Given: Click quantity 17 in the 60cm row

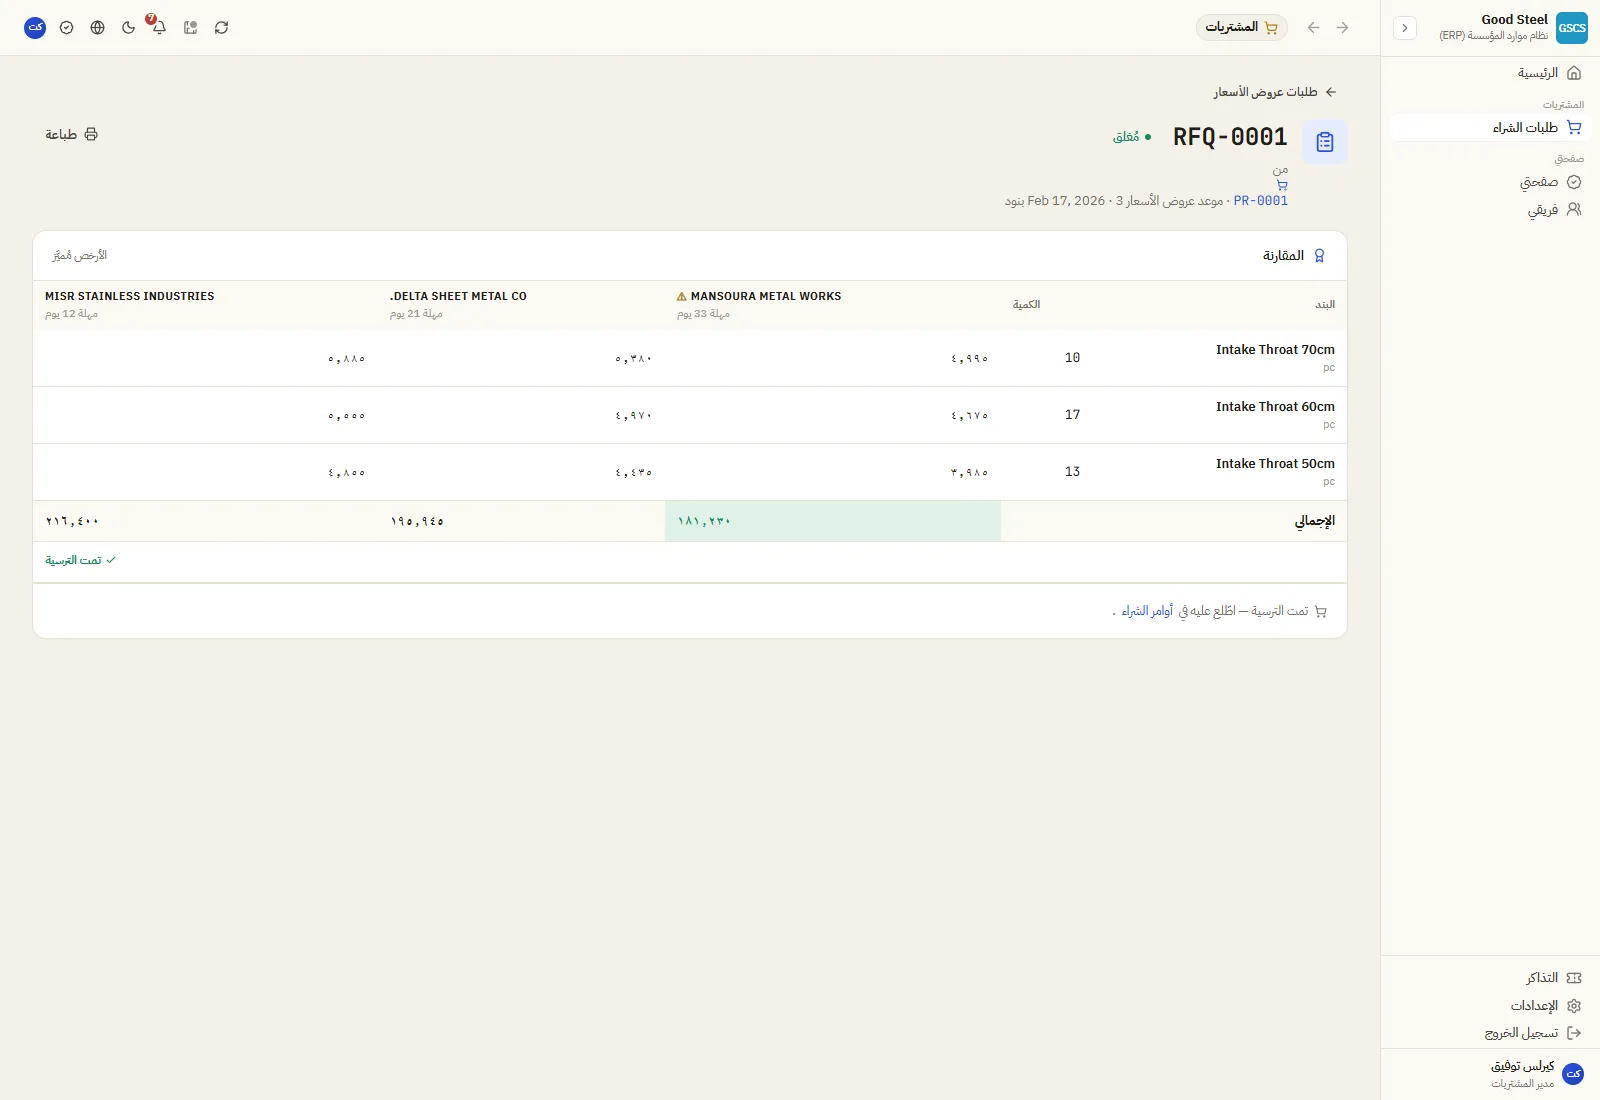Looking at the screenshot, I should pos(1072,415).
